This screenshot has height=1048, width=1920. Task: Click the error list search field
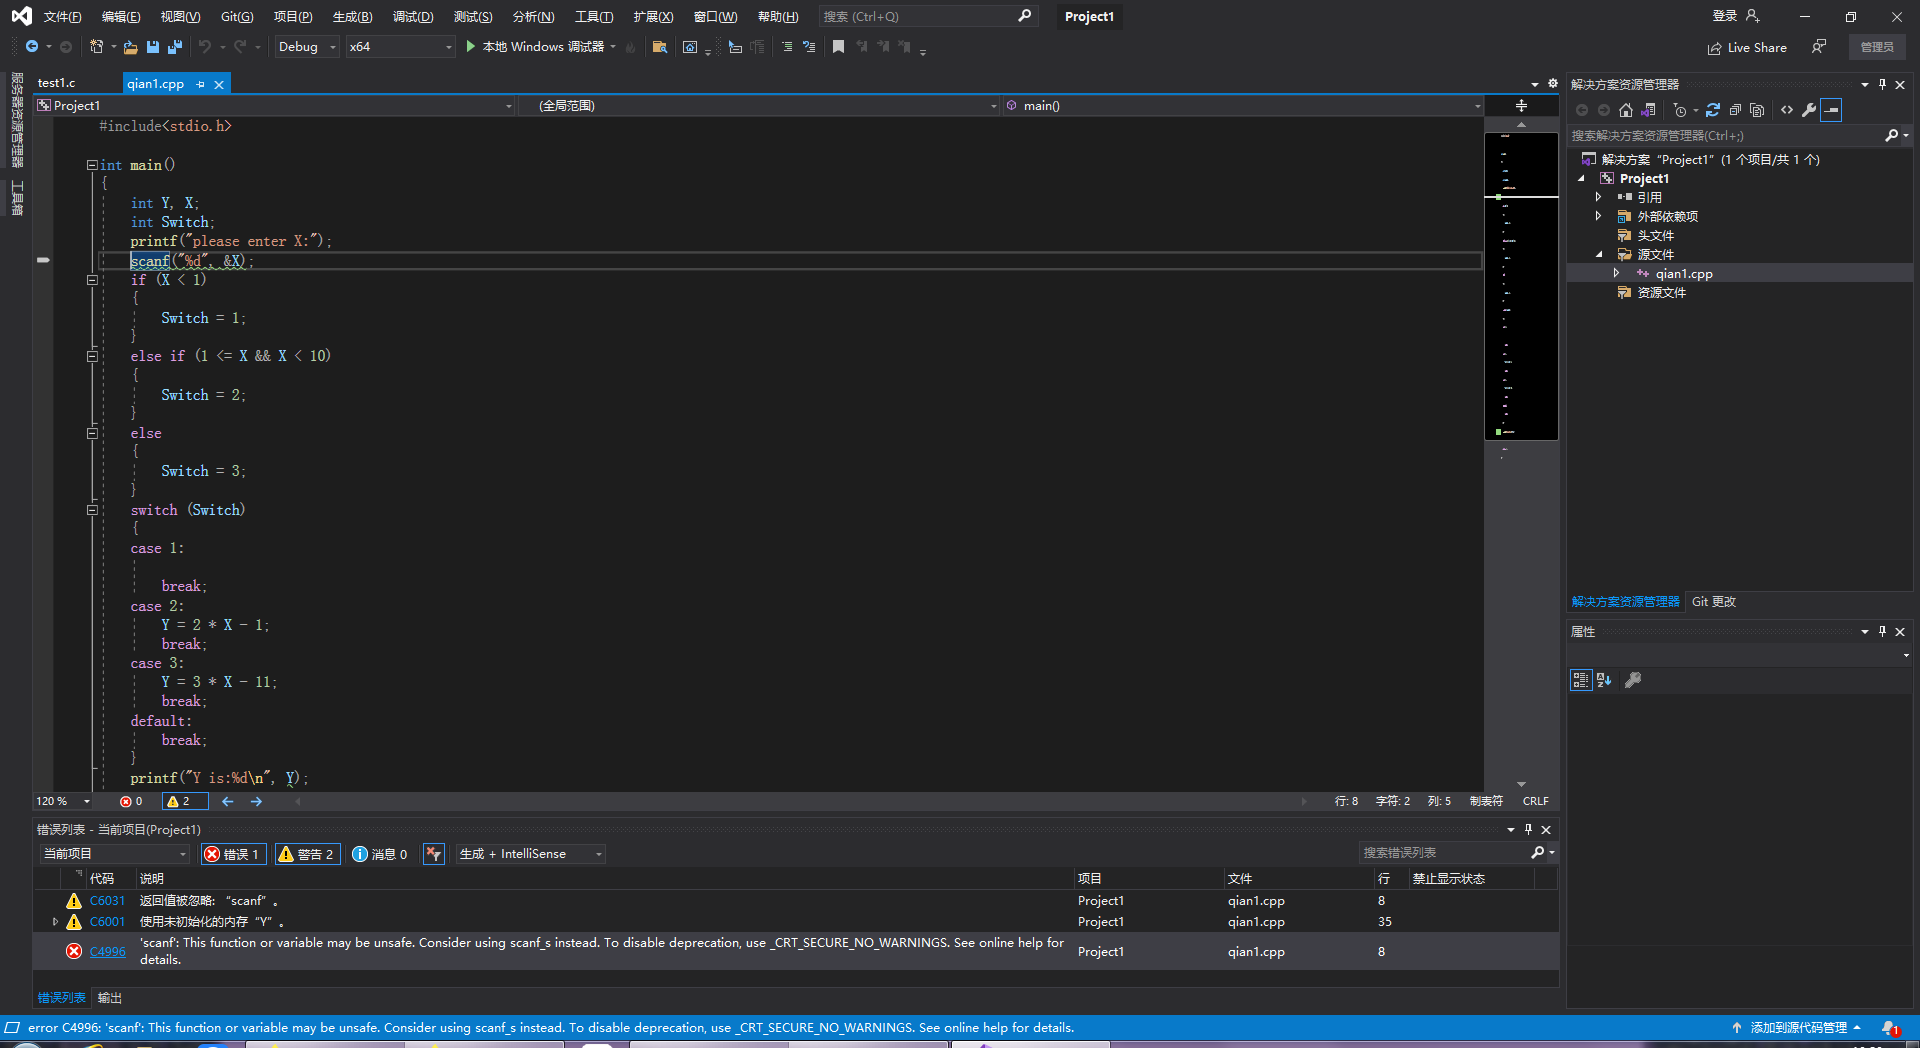pyautogui.click(x=1444, y=853)
